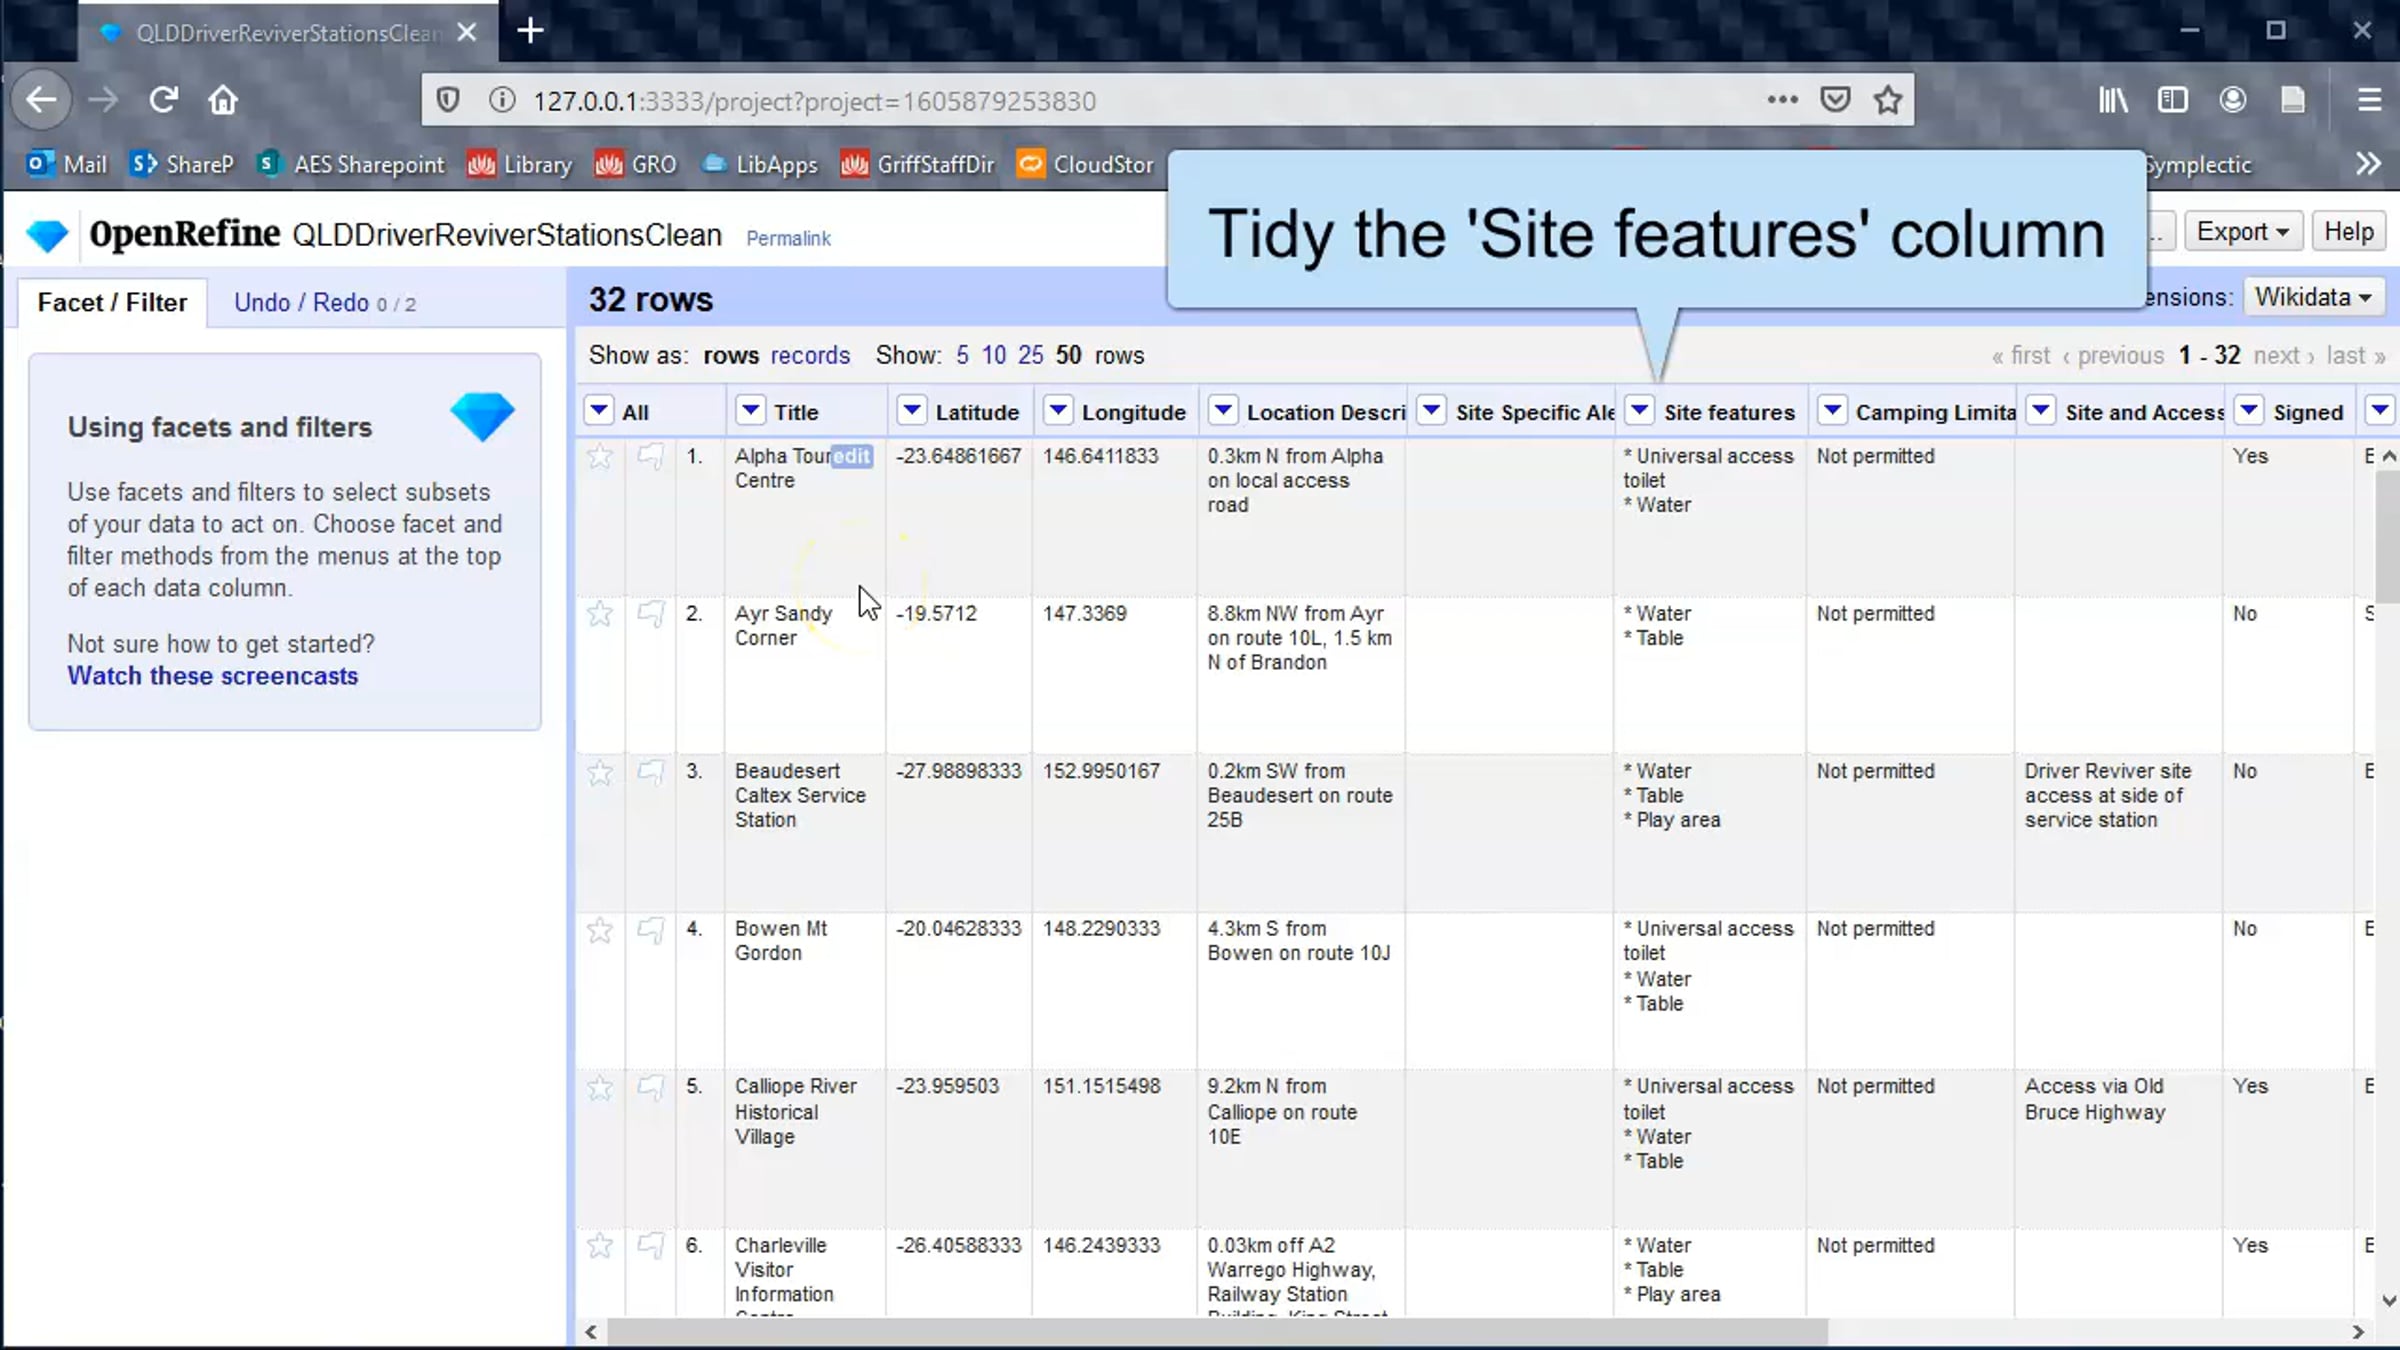The width and height of the screenshot is (2400, 1350).
Task: Click the scroll right arrow of table
Action: [2357, 1332]
